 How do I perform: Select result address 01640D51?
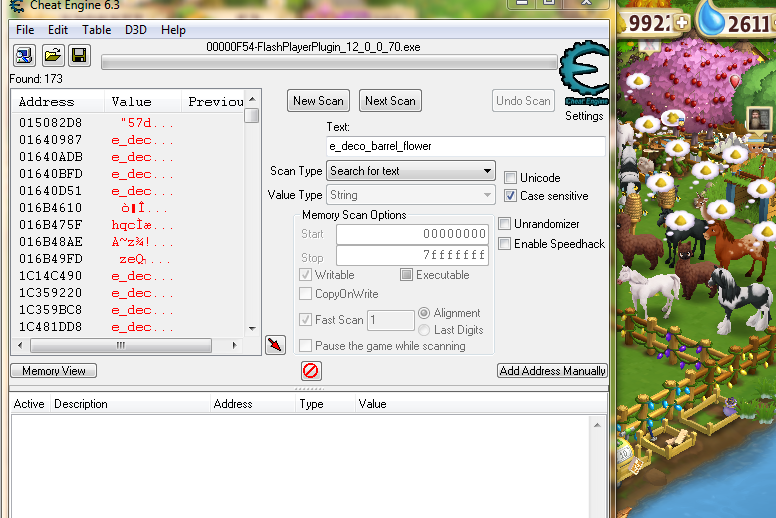50,191
